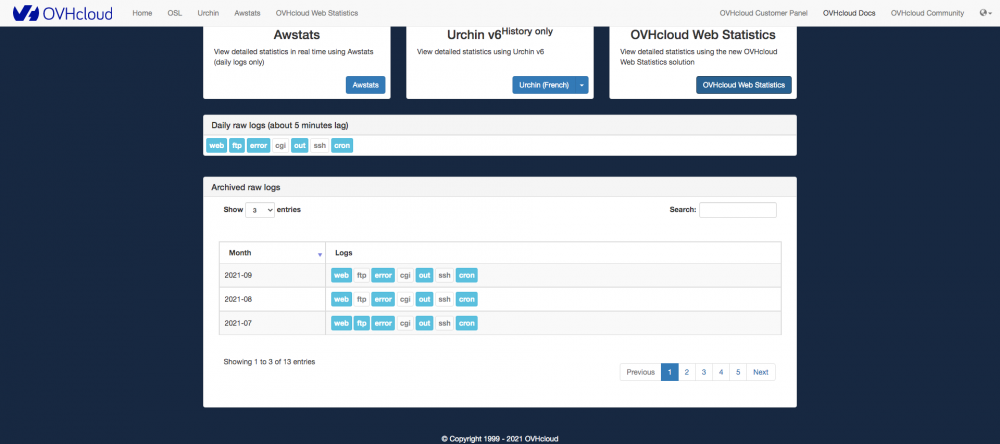Click ftp badge for 2021-09
The height and width of the screenshot is (444, 1000).
click(362, 276)
